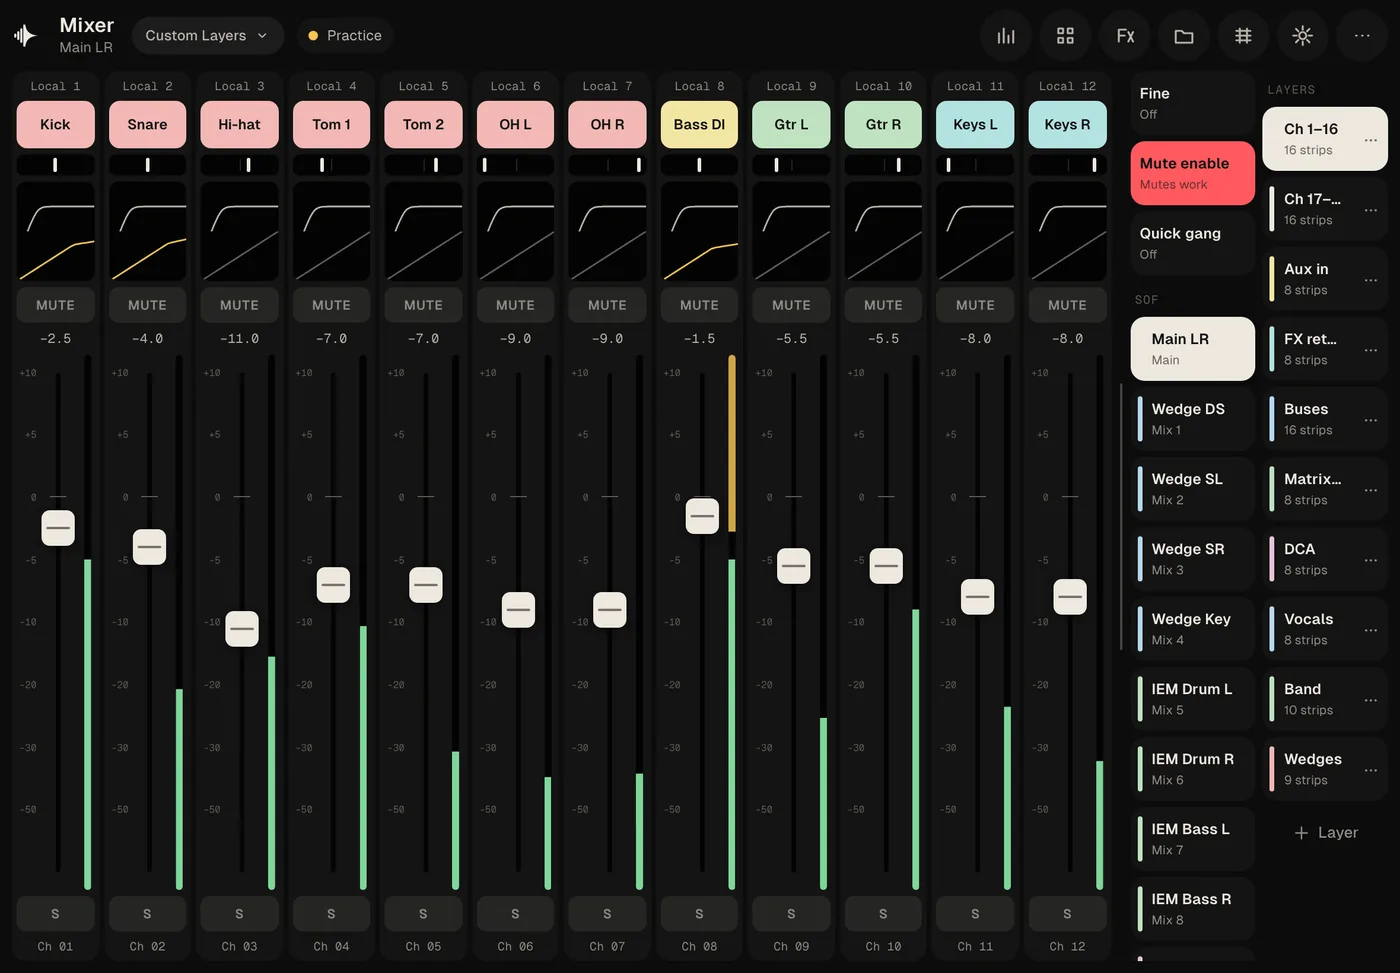The height and width of the screenshot is (973, 1400).
Task: Mute the OH R channel
Action: click(x=607, y=305)
